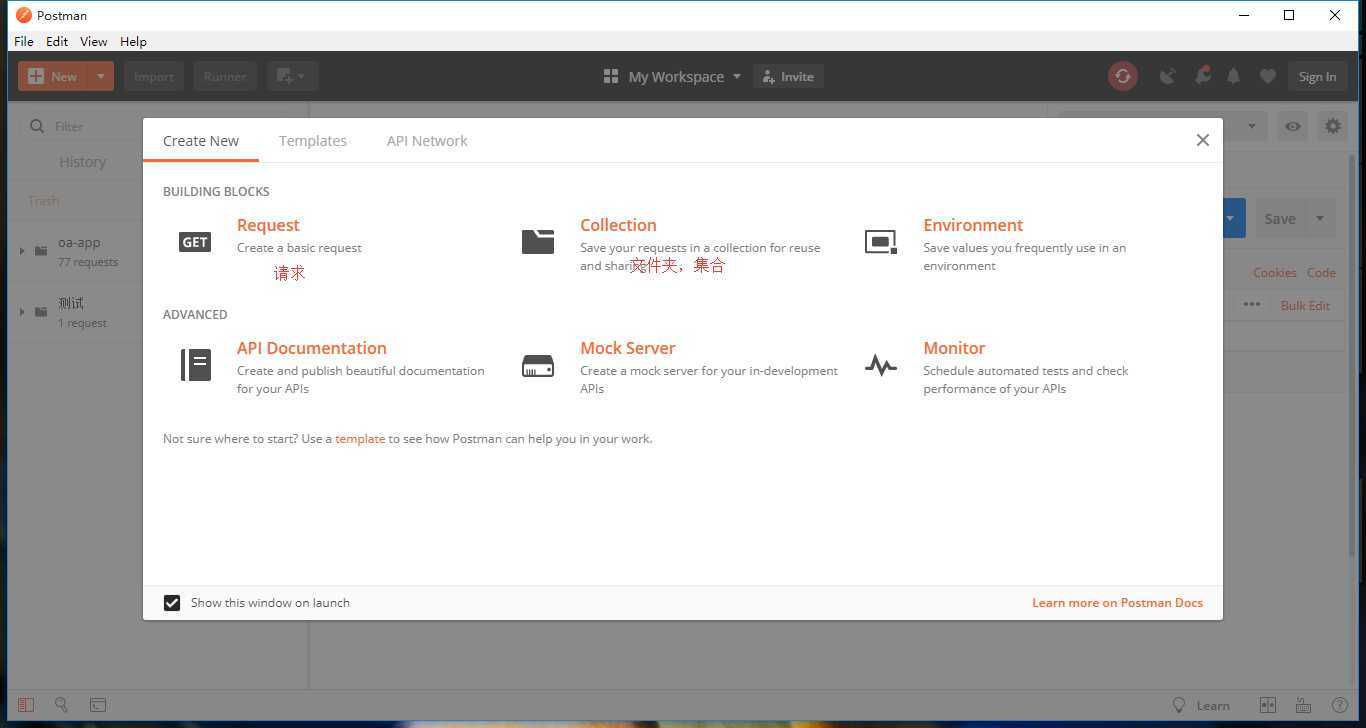This screenshot has height=728, width=1366.
Task: Open Learn more on Postman Docs
Action: (x=1117, y=602)
